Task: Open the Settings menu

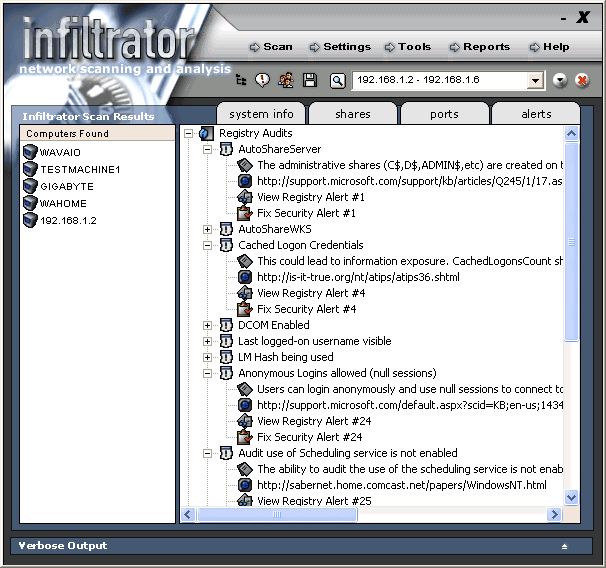Action: pos(340,47)
